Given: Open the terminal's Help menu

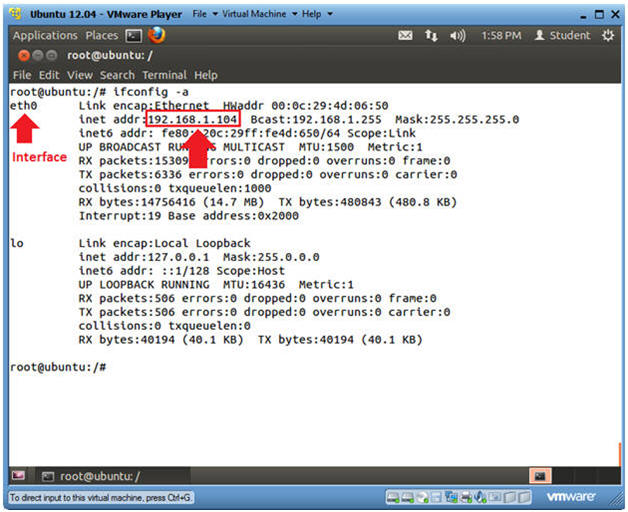Looking at the screenshot, I should click(x=206, y=75).
